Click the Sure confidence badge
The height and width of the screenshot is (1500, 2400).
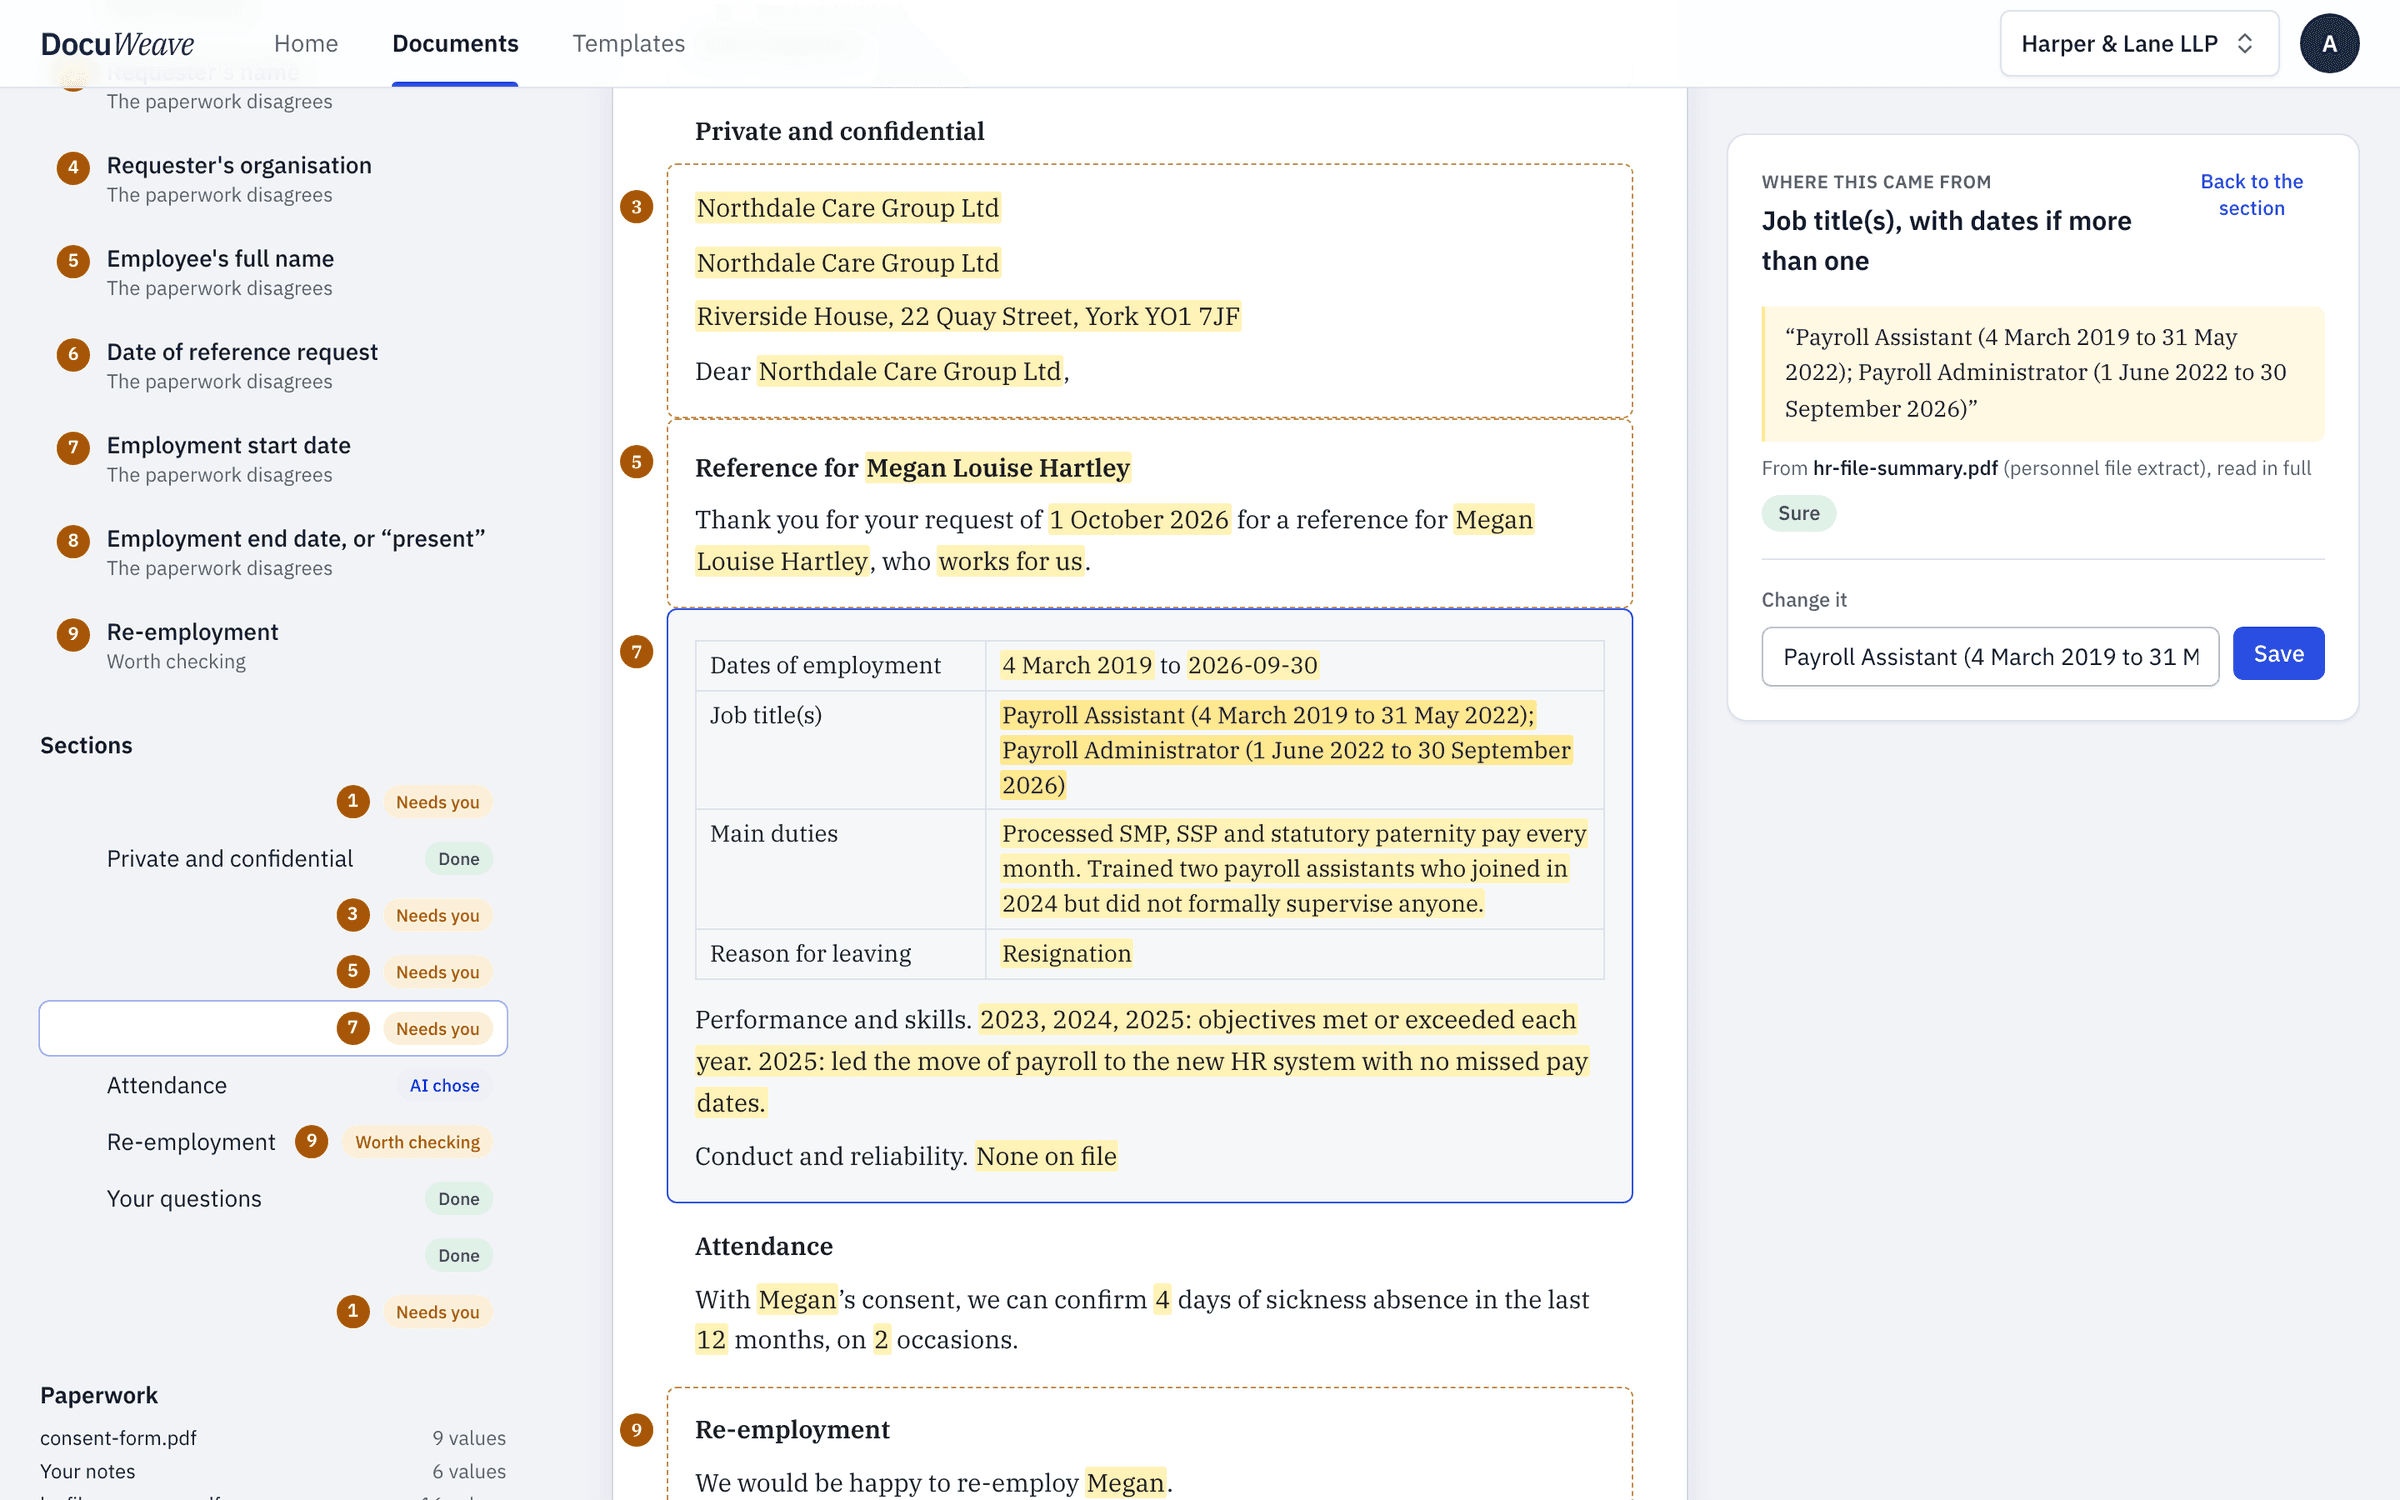pos(1798,514)
